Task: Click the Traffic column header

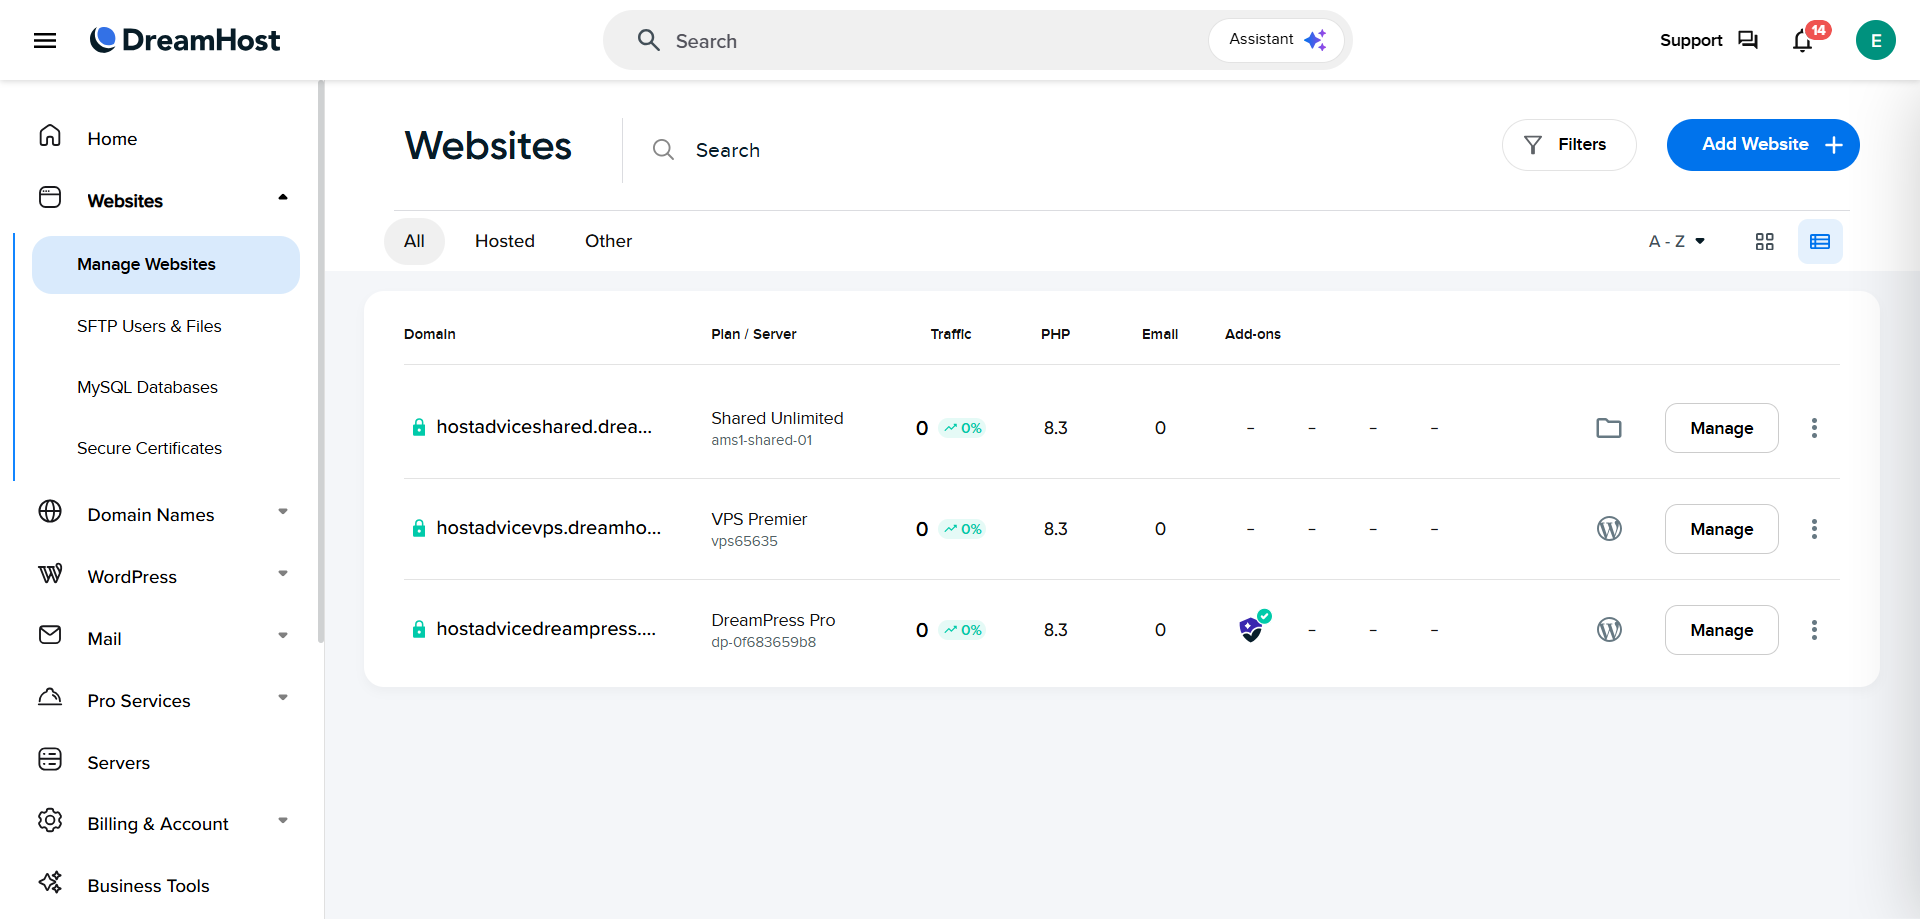Action: coord(951,334)
